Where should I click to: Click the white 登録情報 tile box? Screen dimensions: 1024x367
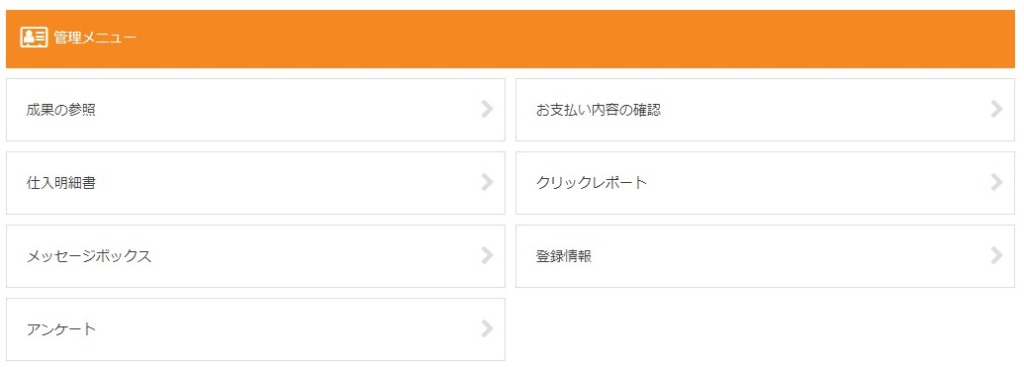click(765, 256)
